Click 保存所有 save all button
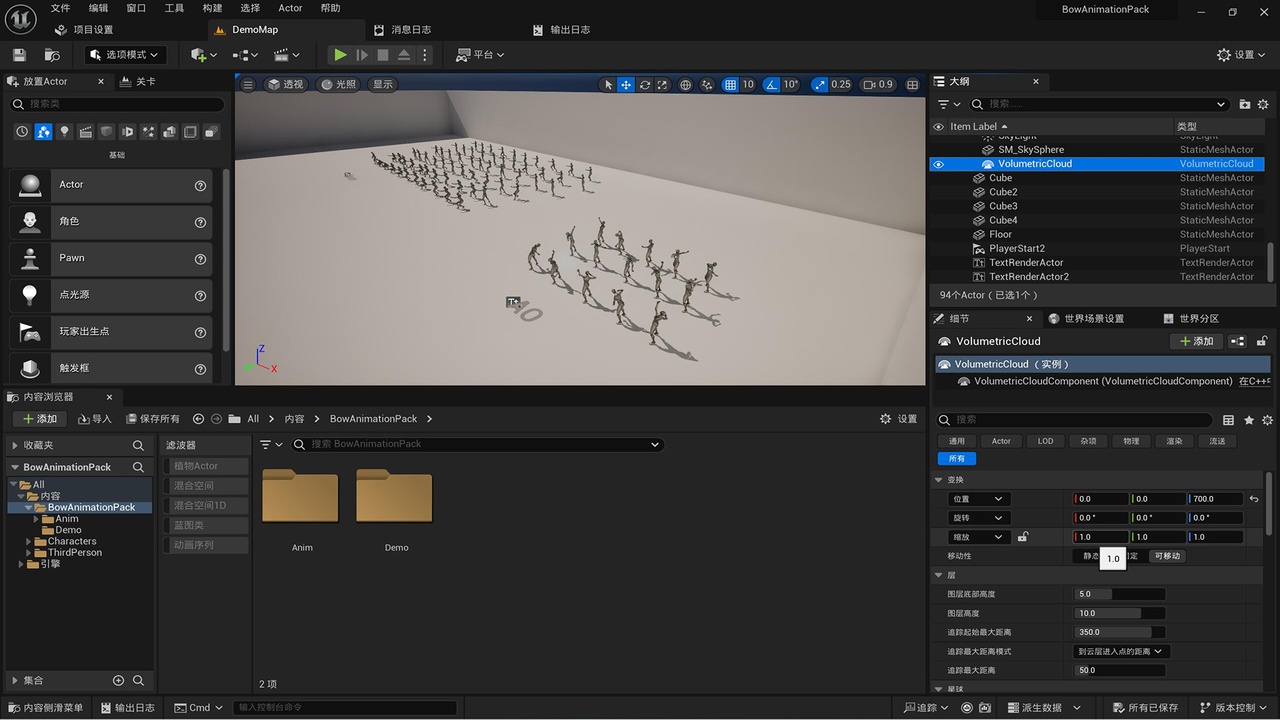Screen dimensions: 1280x720 pos(151,419)
